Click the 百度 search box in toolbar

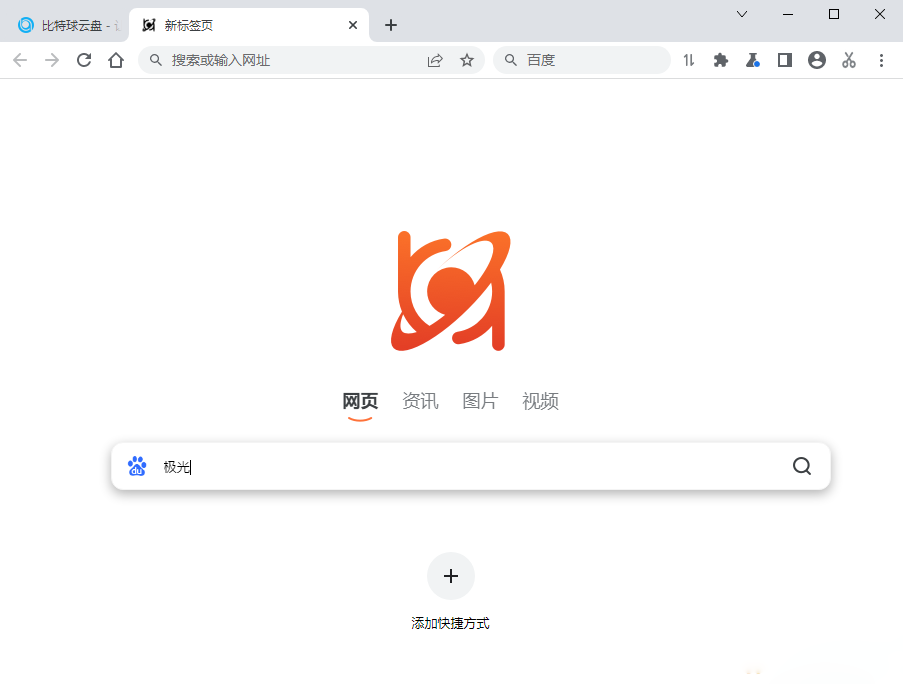coord(582,60)
